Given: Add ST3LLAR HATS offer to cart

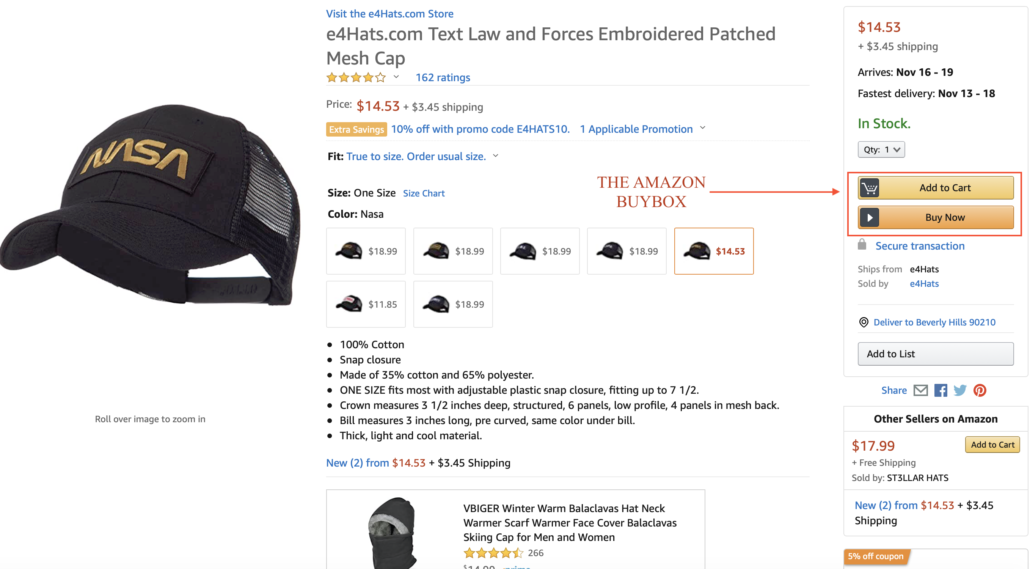Looking at the screenshot, I should pyautogui.click(x=992, y=445).
